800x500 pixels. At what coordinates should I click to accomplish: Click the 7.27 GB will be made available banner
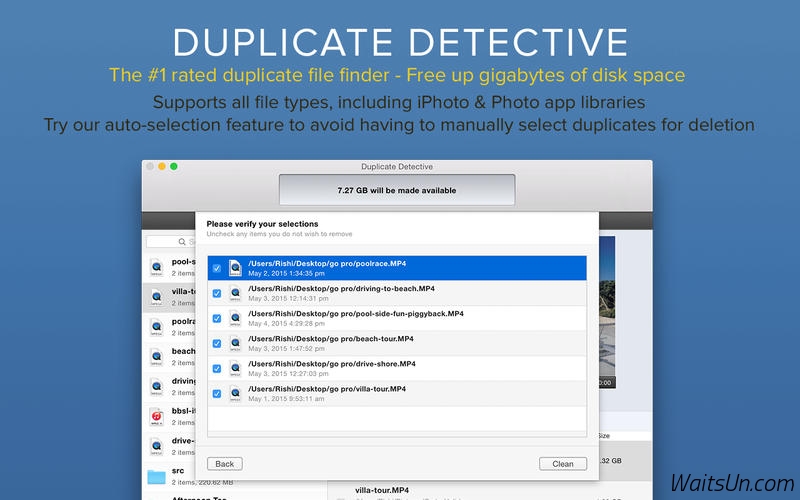point(397,190)
